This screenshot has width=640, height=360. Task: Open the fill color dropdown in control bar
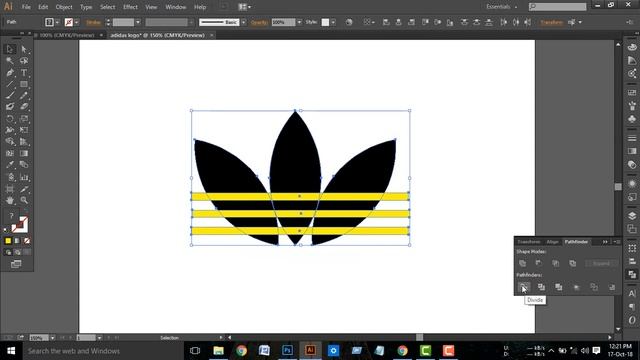[57, 22]
